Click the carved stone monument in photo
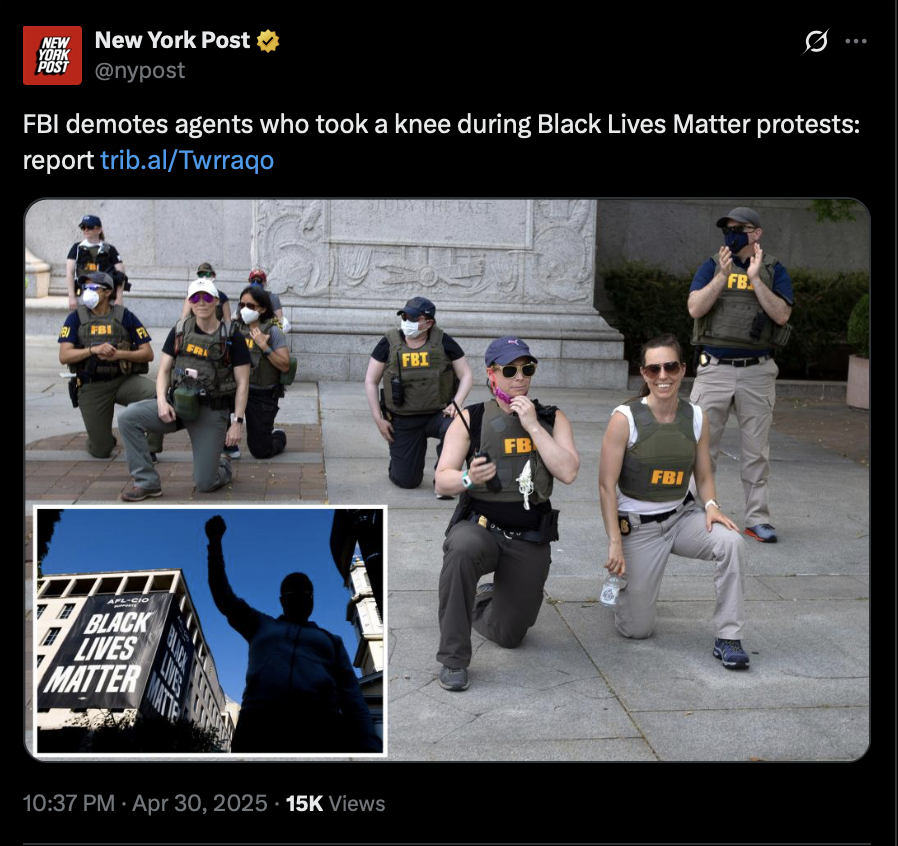898x846 pixels. click(435, 286)
